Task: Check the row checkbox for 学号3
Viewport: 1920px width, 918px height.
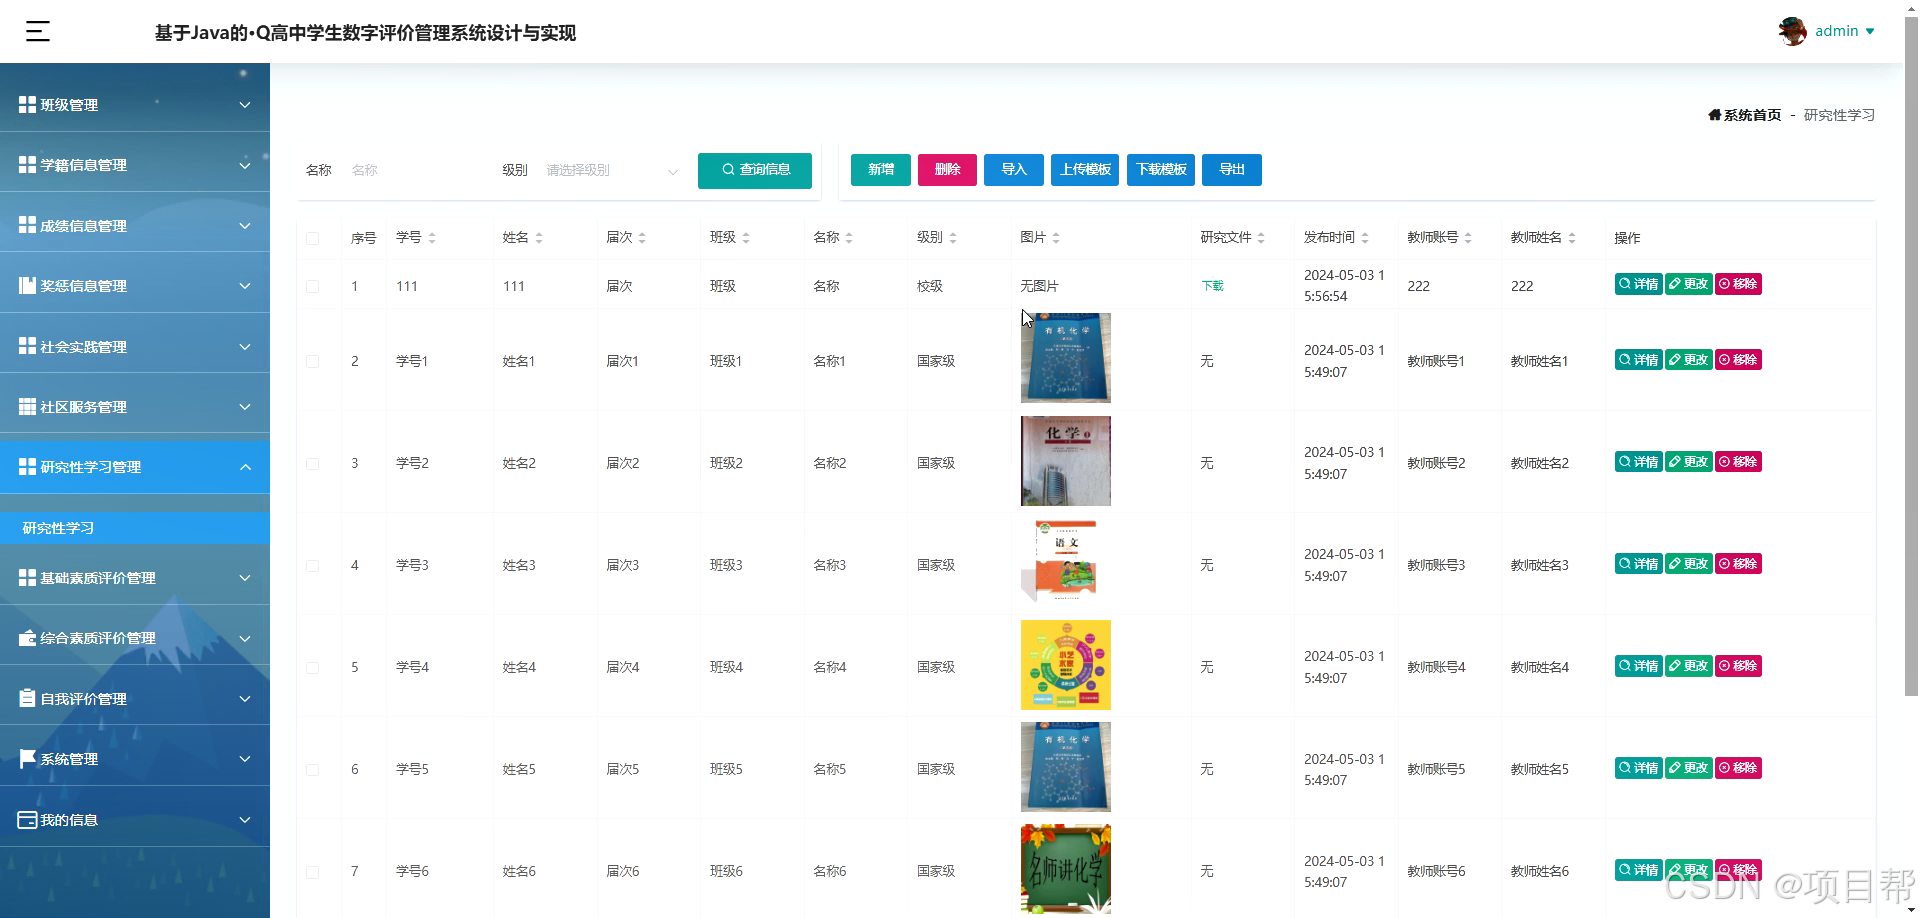Action: pyautogui.click(x=313, y=565)
